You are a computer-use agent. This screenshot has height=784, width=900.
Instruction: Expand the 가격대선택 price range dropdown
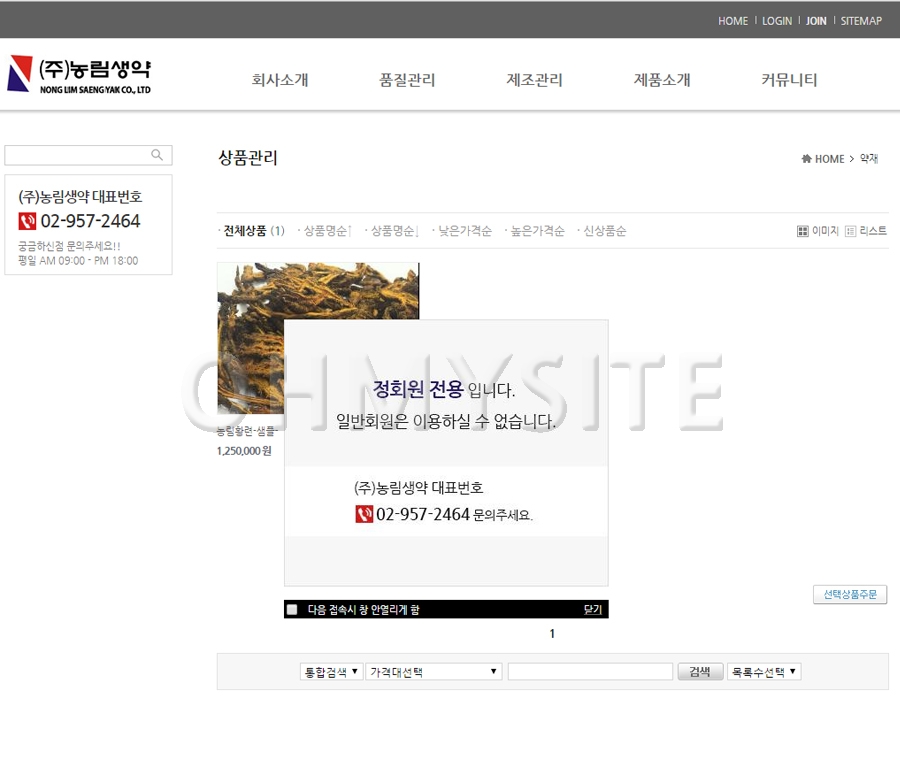pos(434,672)
